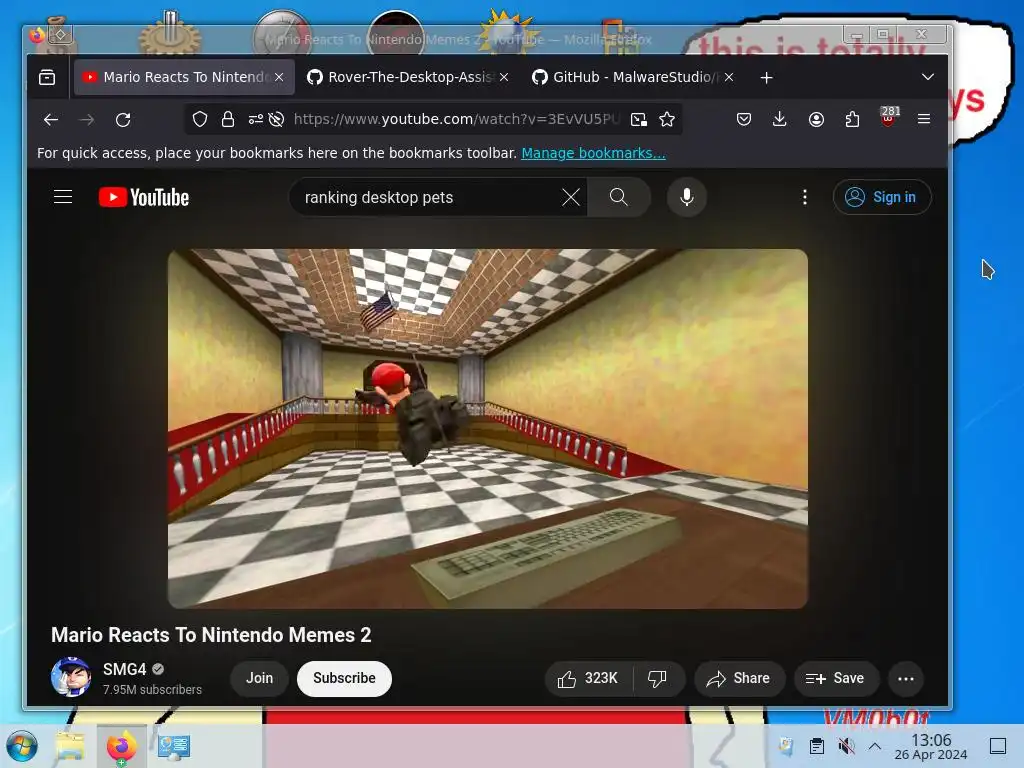Open more actions ellipsis menu

[906, 679]
